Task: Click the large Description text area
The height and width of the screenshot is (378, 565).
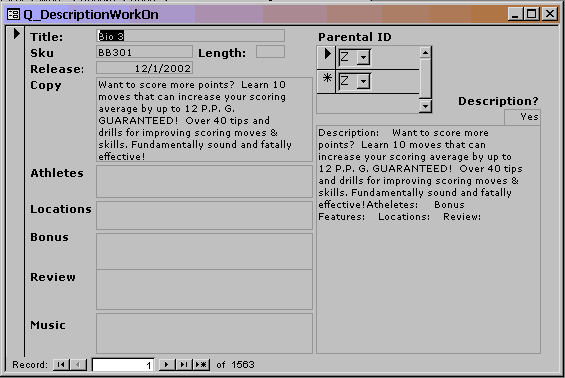Action: [x=428, y=239]
